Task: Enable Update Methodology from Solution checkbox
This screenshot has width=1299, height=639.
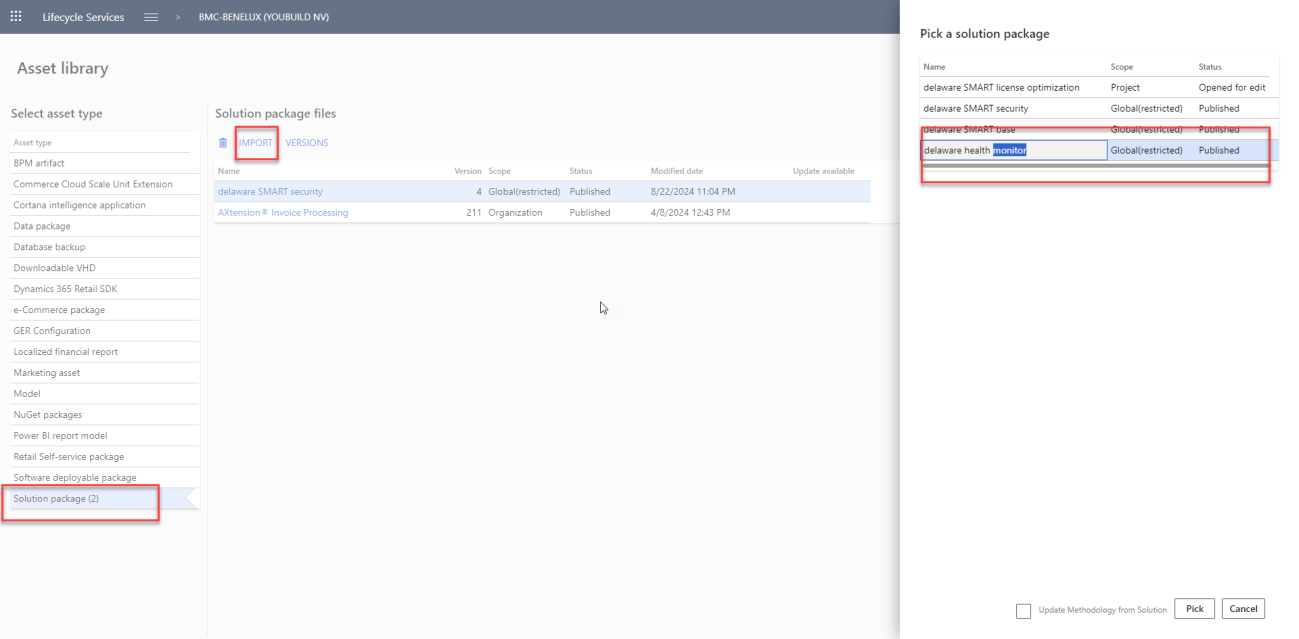Action: 1023,611
